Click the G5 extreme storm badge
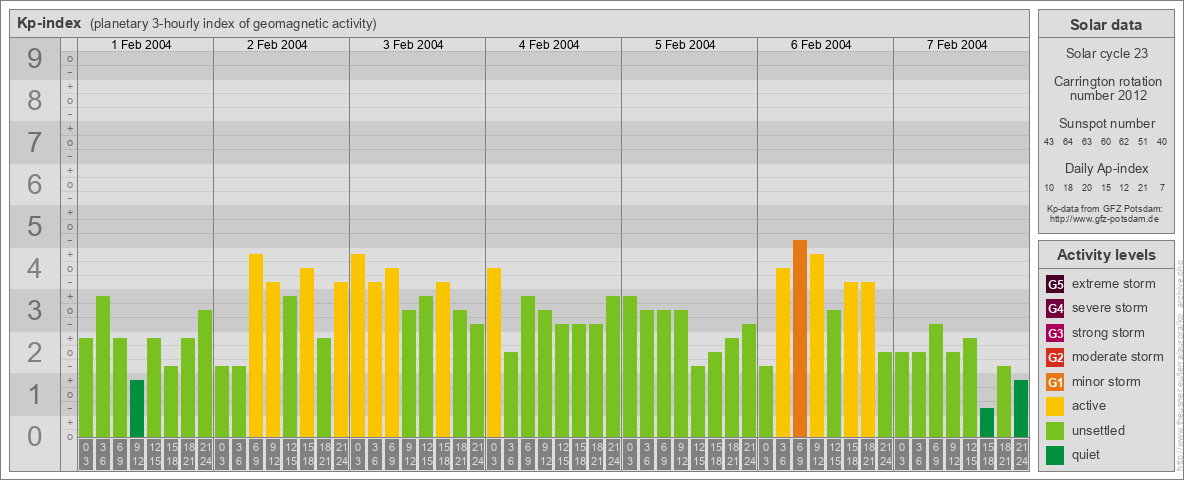This screenshot has height=480, width=1184. [x=1055, y=284]
